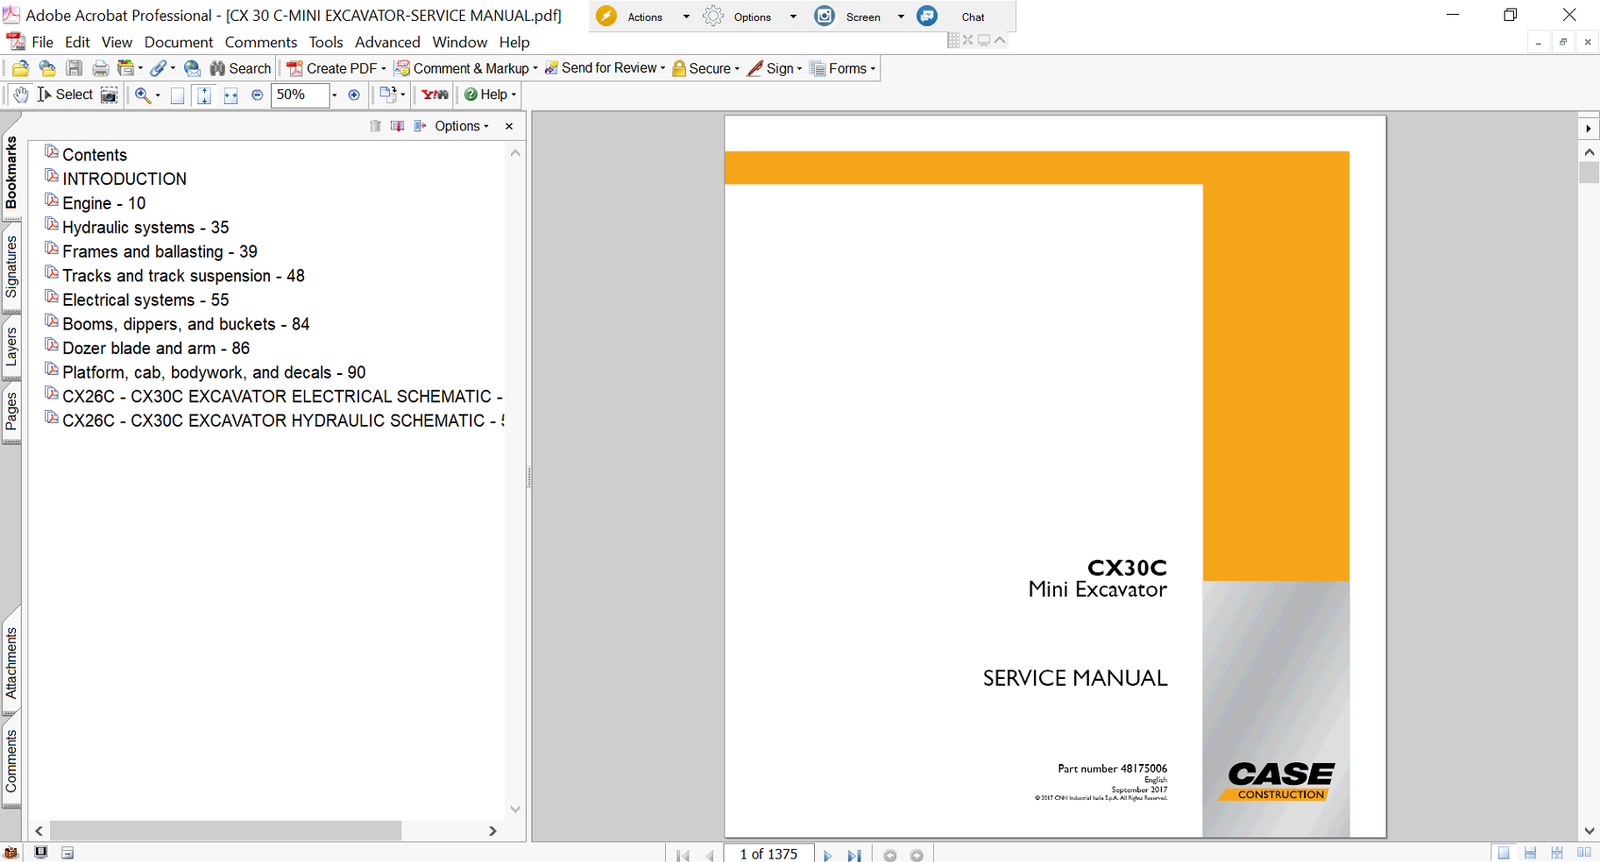Open the Hydraulic systems - 35 bookmark

click(x=145, y=227)
